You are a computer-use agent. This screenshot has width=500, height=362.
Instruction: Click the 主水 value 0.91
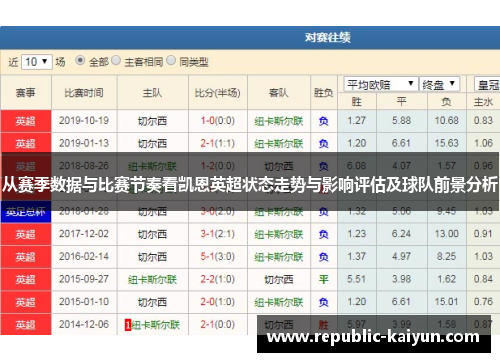point(483,234)
